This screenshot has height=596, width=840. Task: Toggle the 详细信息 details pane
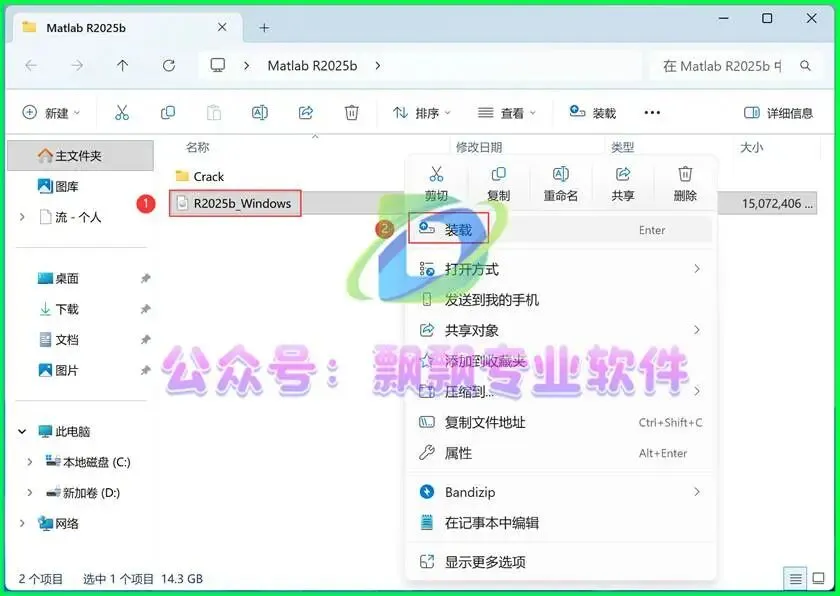point(778,113)
